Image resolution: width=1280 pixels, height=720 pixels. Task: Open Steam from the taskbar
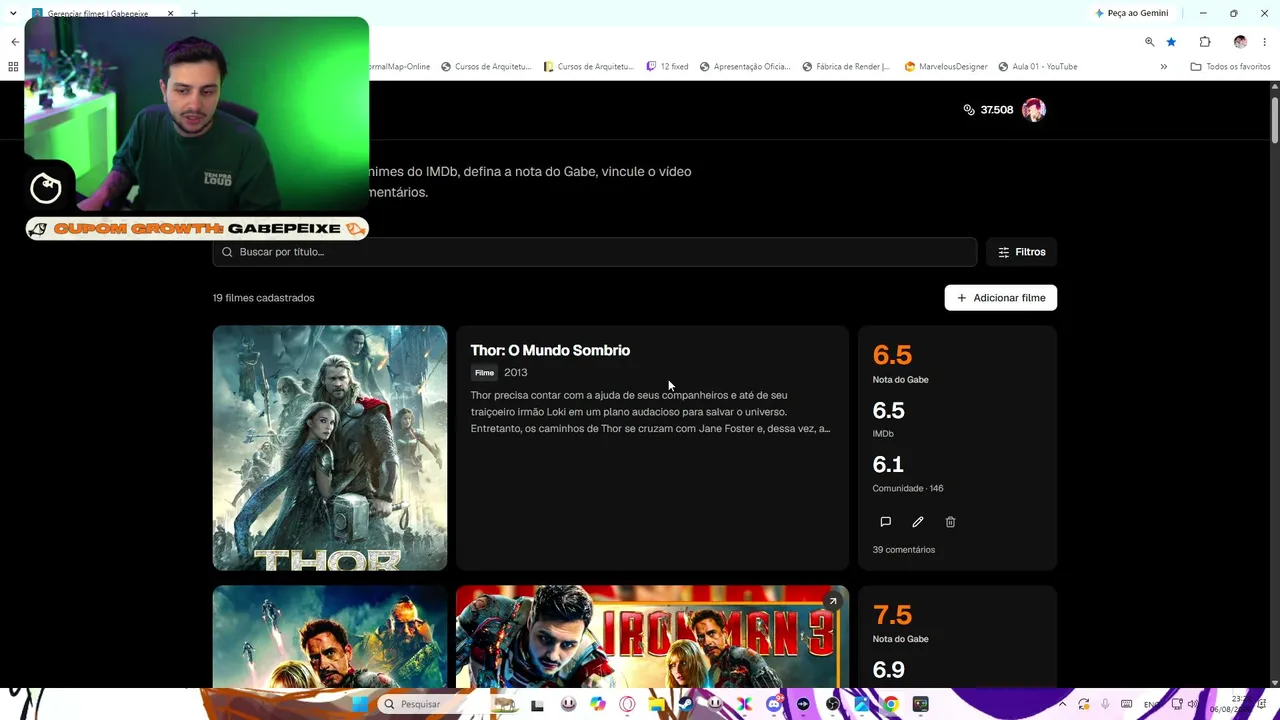(x=685, y=704)
